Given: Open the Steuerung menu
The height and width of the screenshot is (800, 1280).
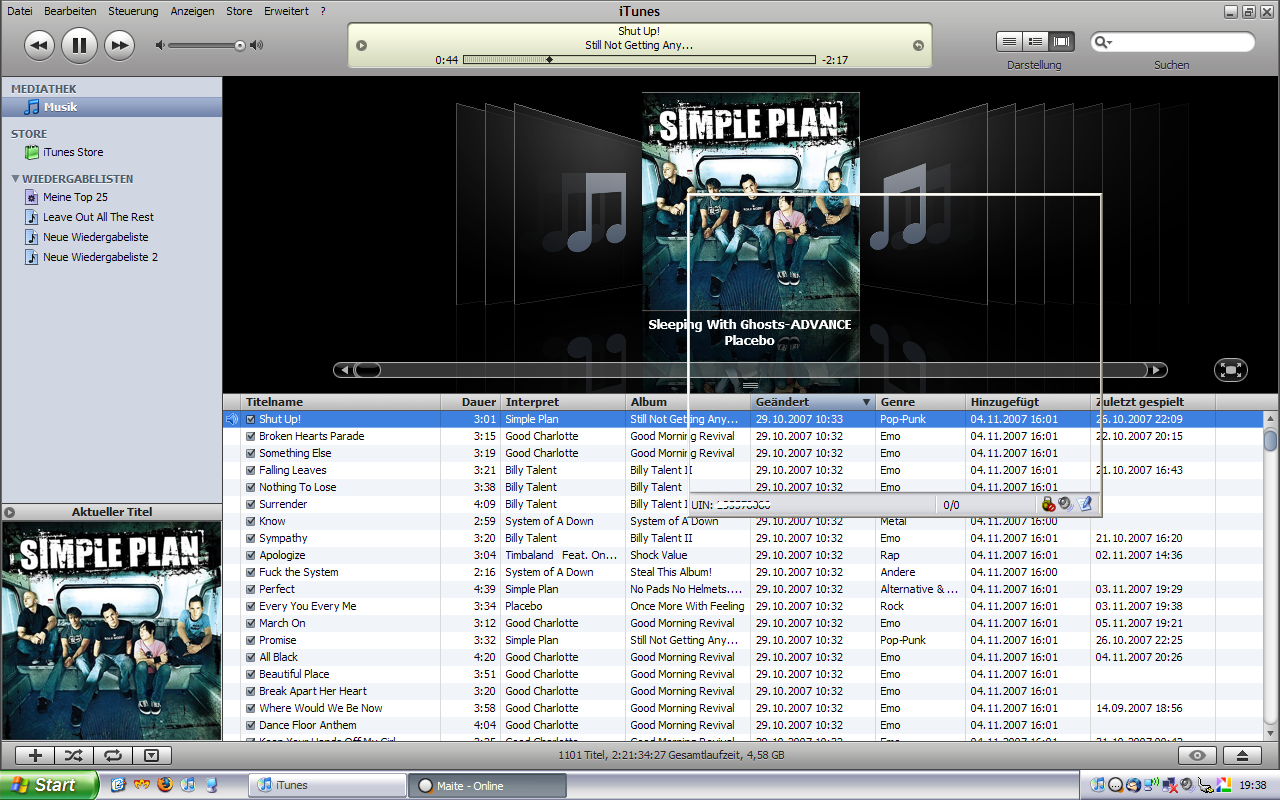Looking at the screenshot, I should pyautogui.click(x=133, y=11).
